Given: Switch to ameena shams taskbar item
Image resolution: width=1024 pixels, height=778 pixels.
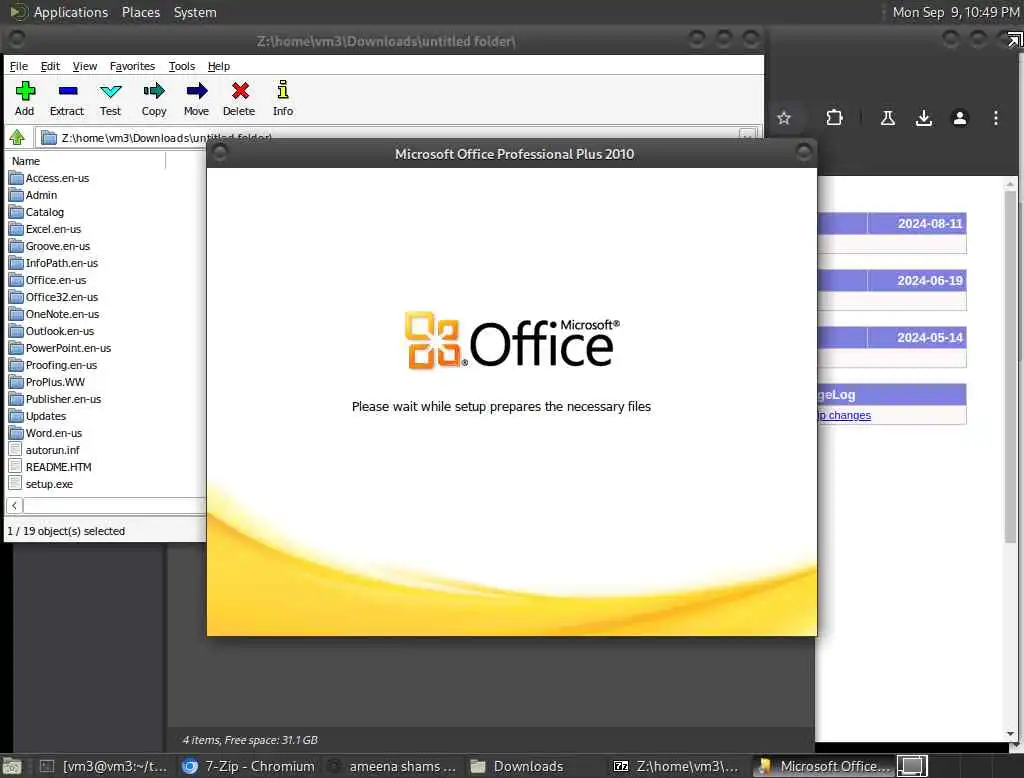Looking at the screenshot, I should 392,766.
